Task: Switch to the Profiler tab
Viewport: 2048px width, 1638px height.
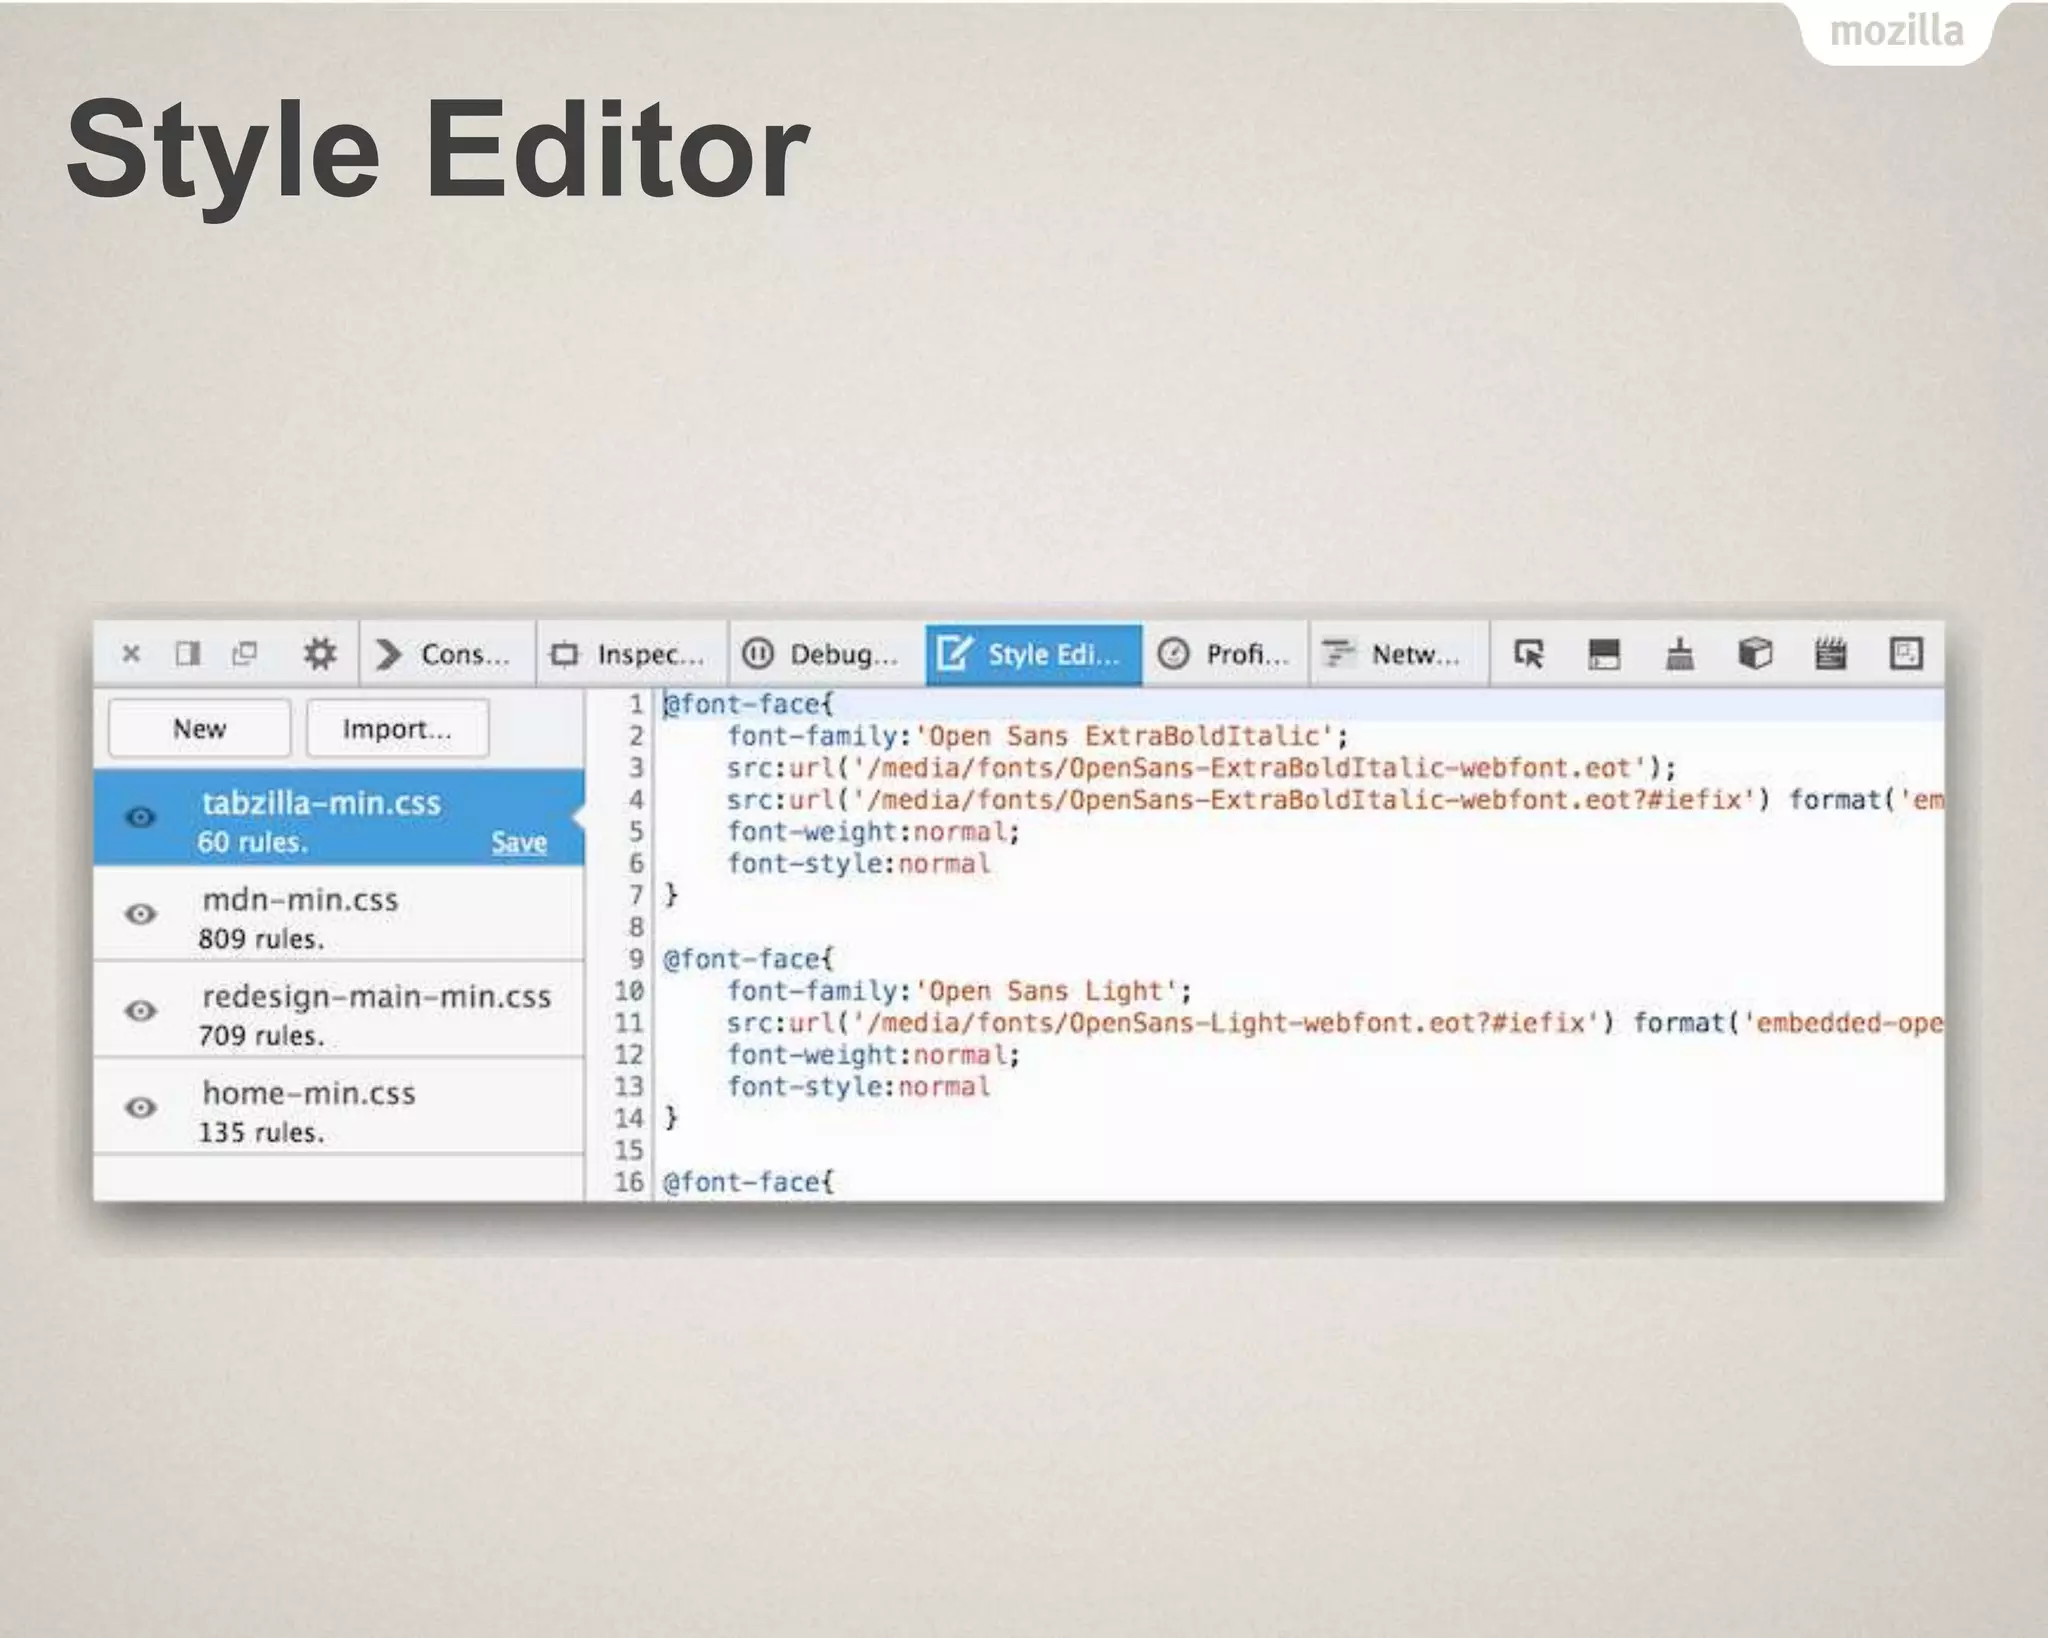Action: pyautogui.click(x=1225, y=654)
